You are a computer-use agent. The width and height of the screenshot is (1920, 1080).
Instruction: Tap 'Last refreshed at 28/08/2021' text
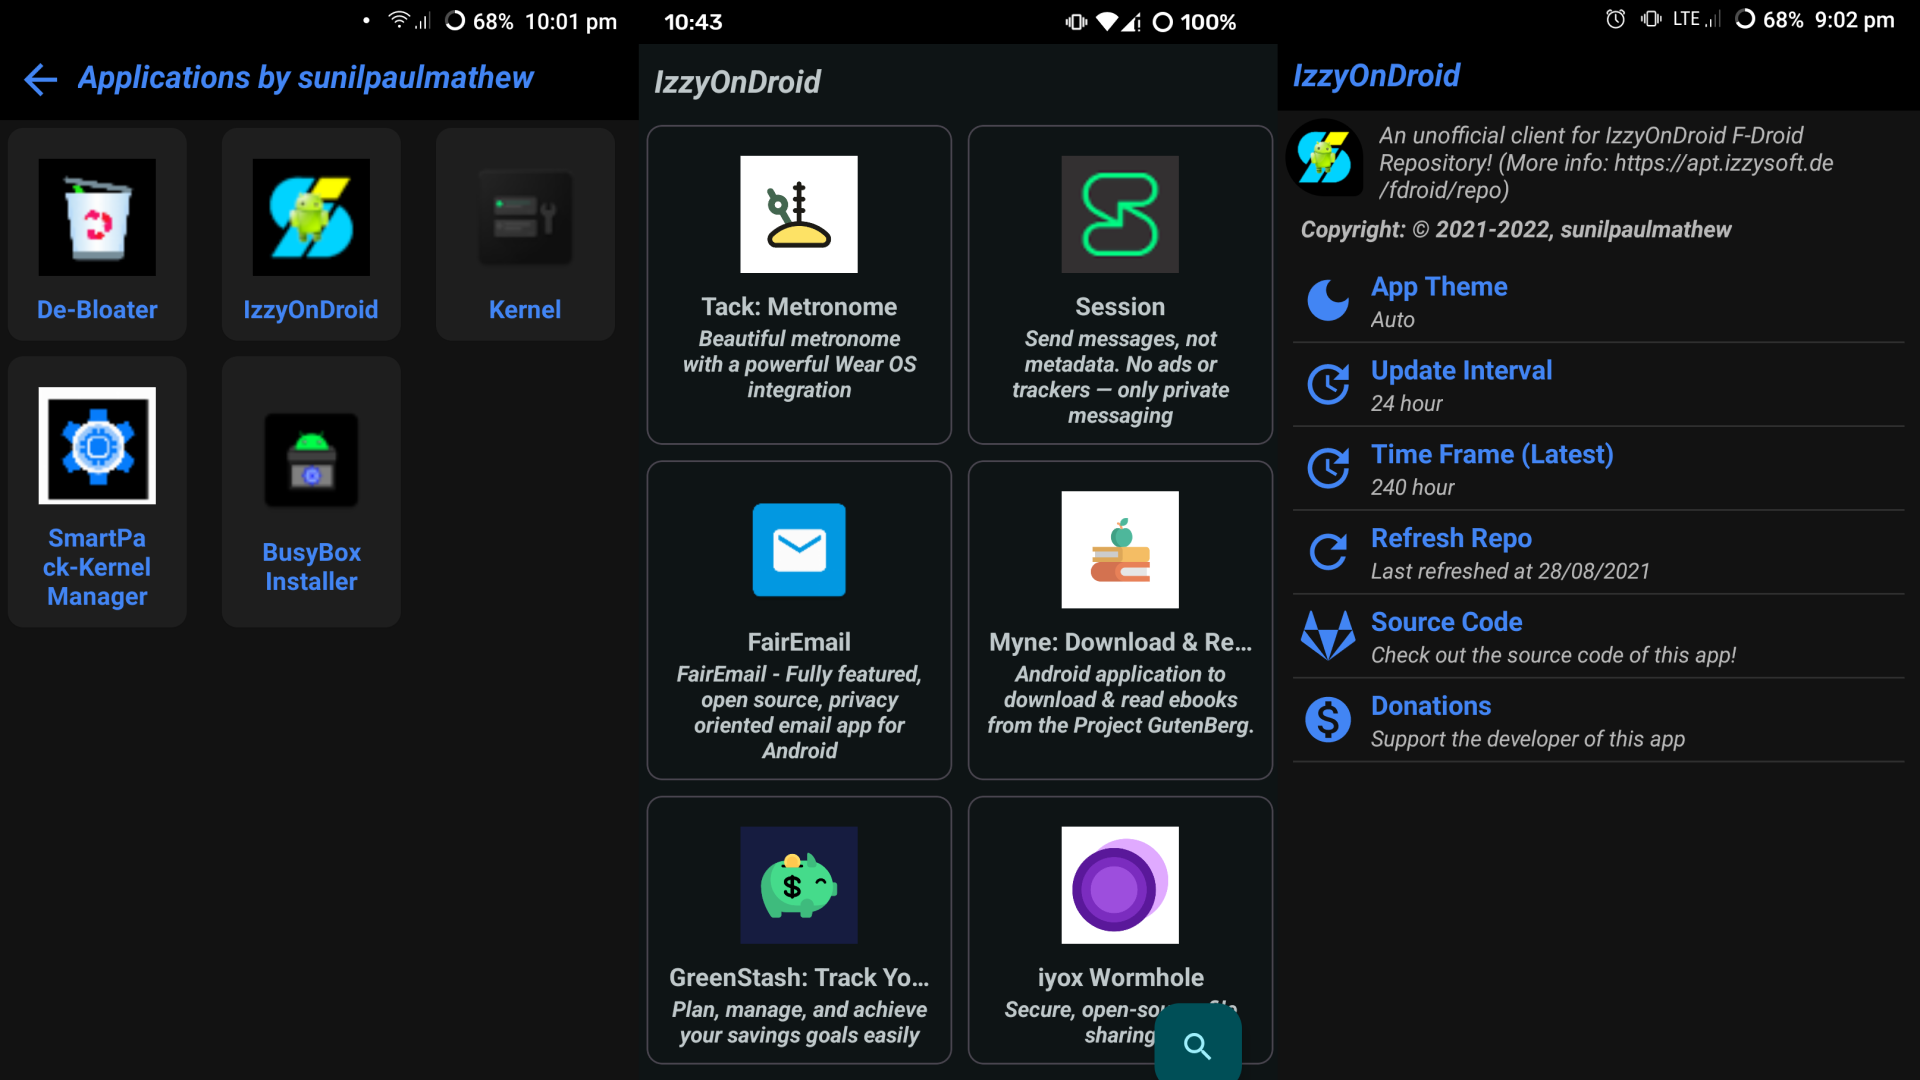(1510, 572)
